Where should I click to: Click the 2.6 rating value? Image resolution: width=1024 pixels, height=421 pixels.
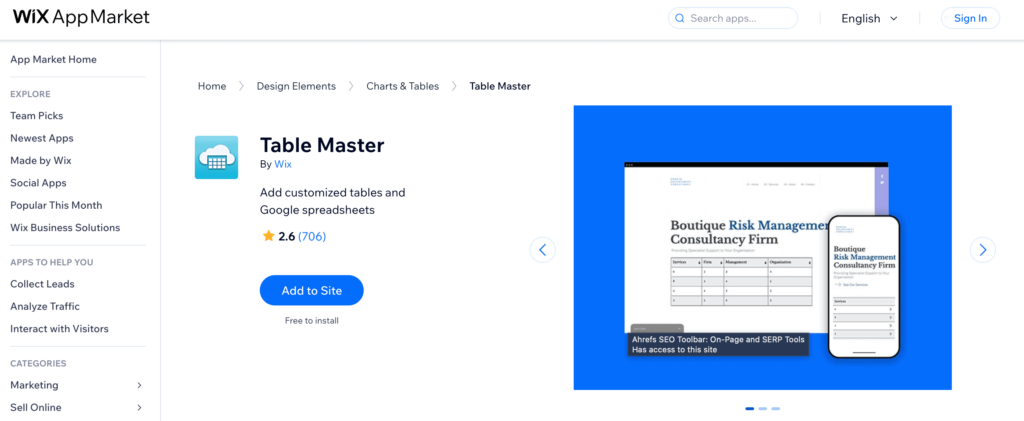coord(287,236)
